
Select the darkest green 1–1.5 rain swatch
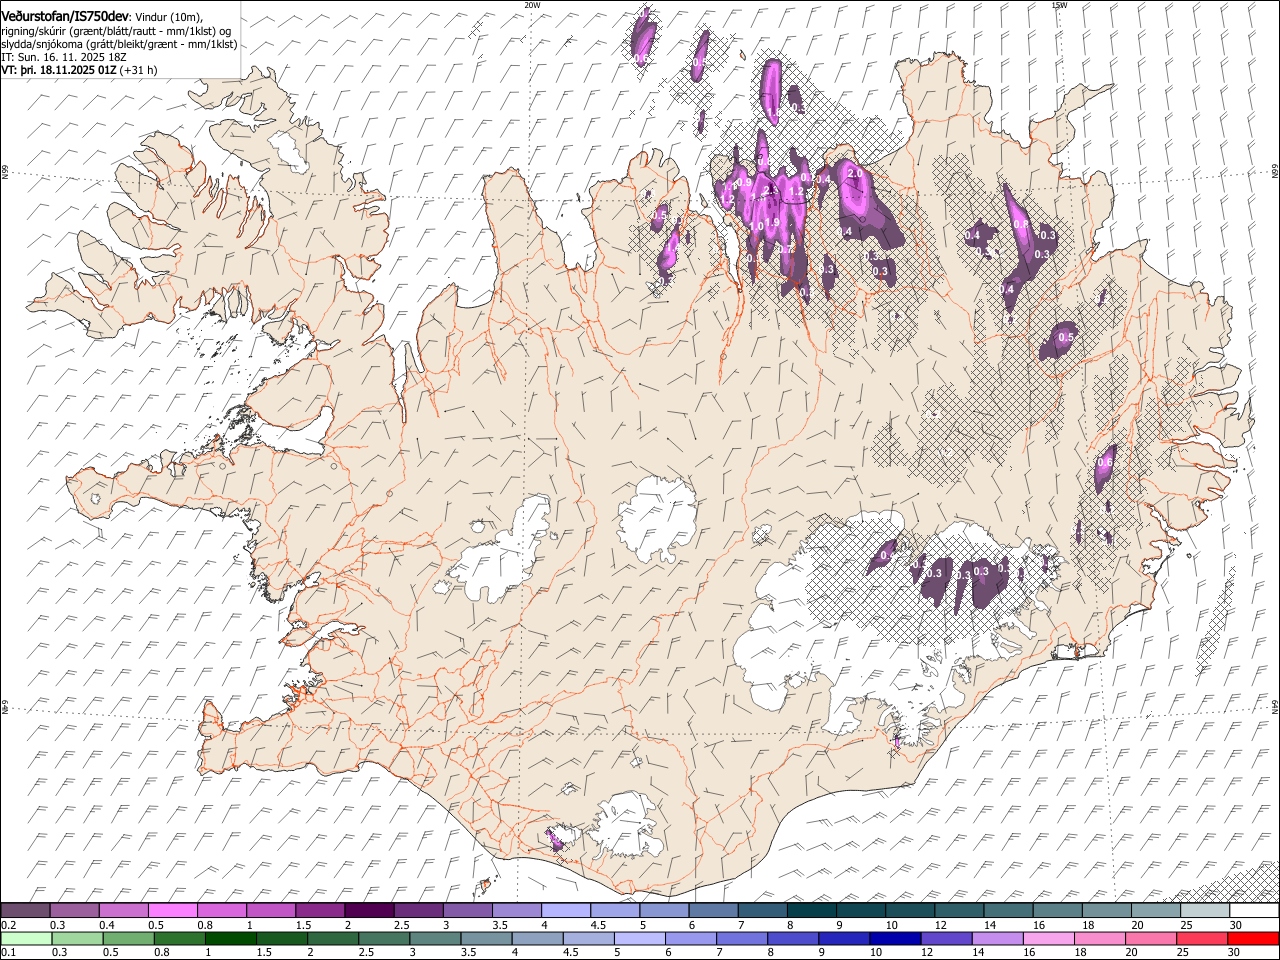pyautogui.click(x=231, y=938)
